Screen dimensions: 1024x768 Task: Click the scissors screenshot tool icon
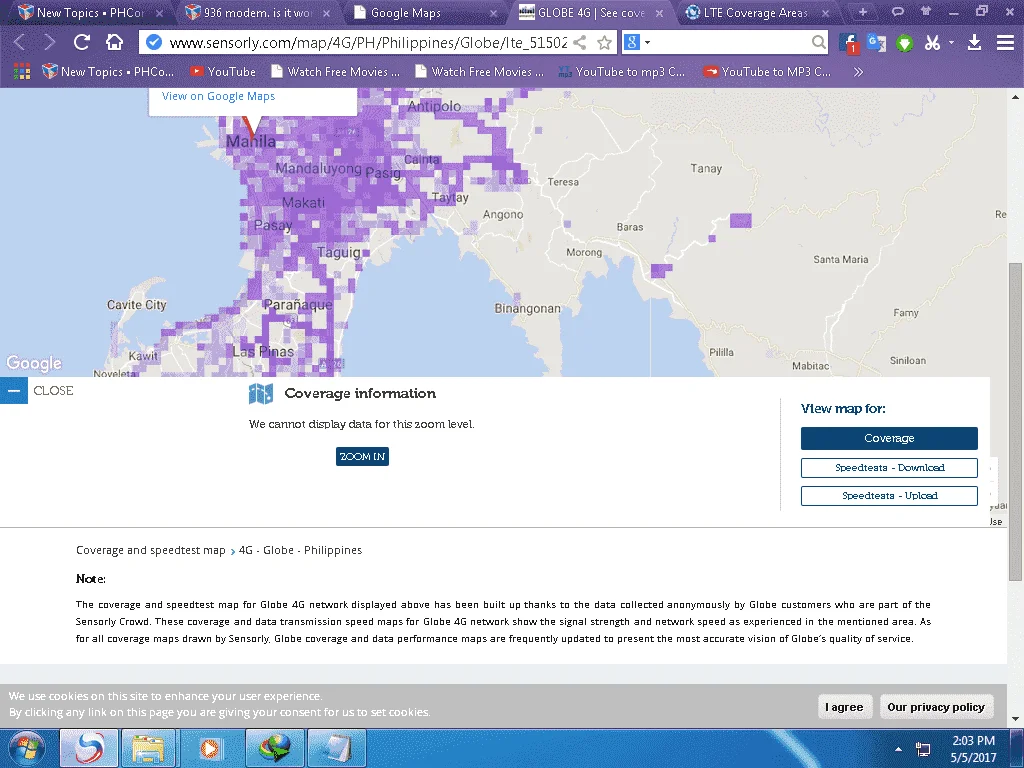coord(933,43)
